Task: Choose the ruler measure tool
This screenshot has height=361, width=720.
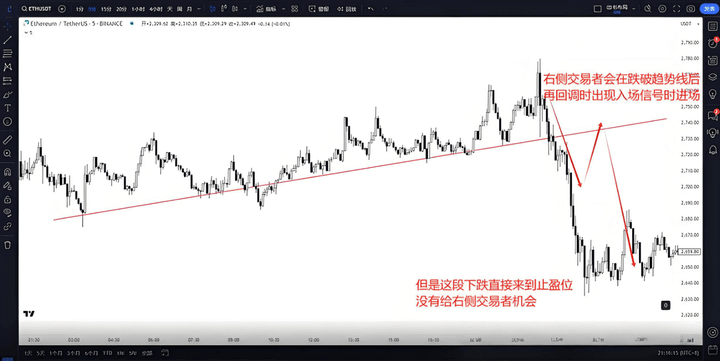Action: point(7,140)
